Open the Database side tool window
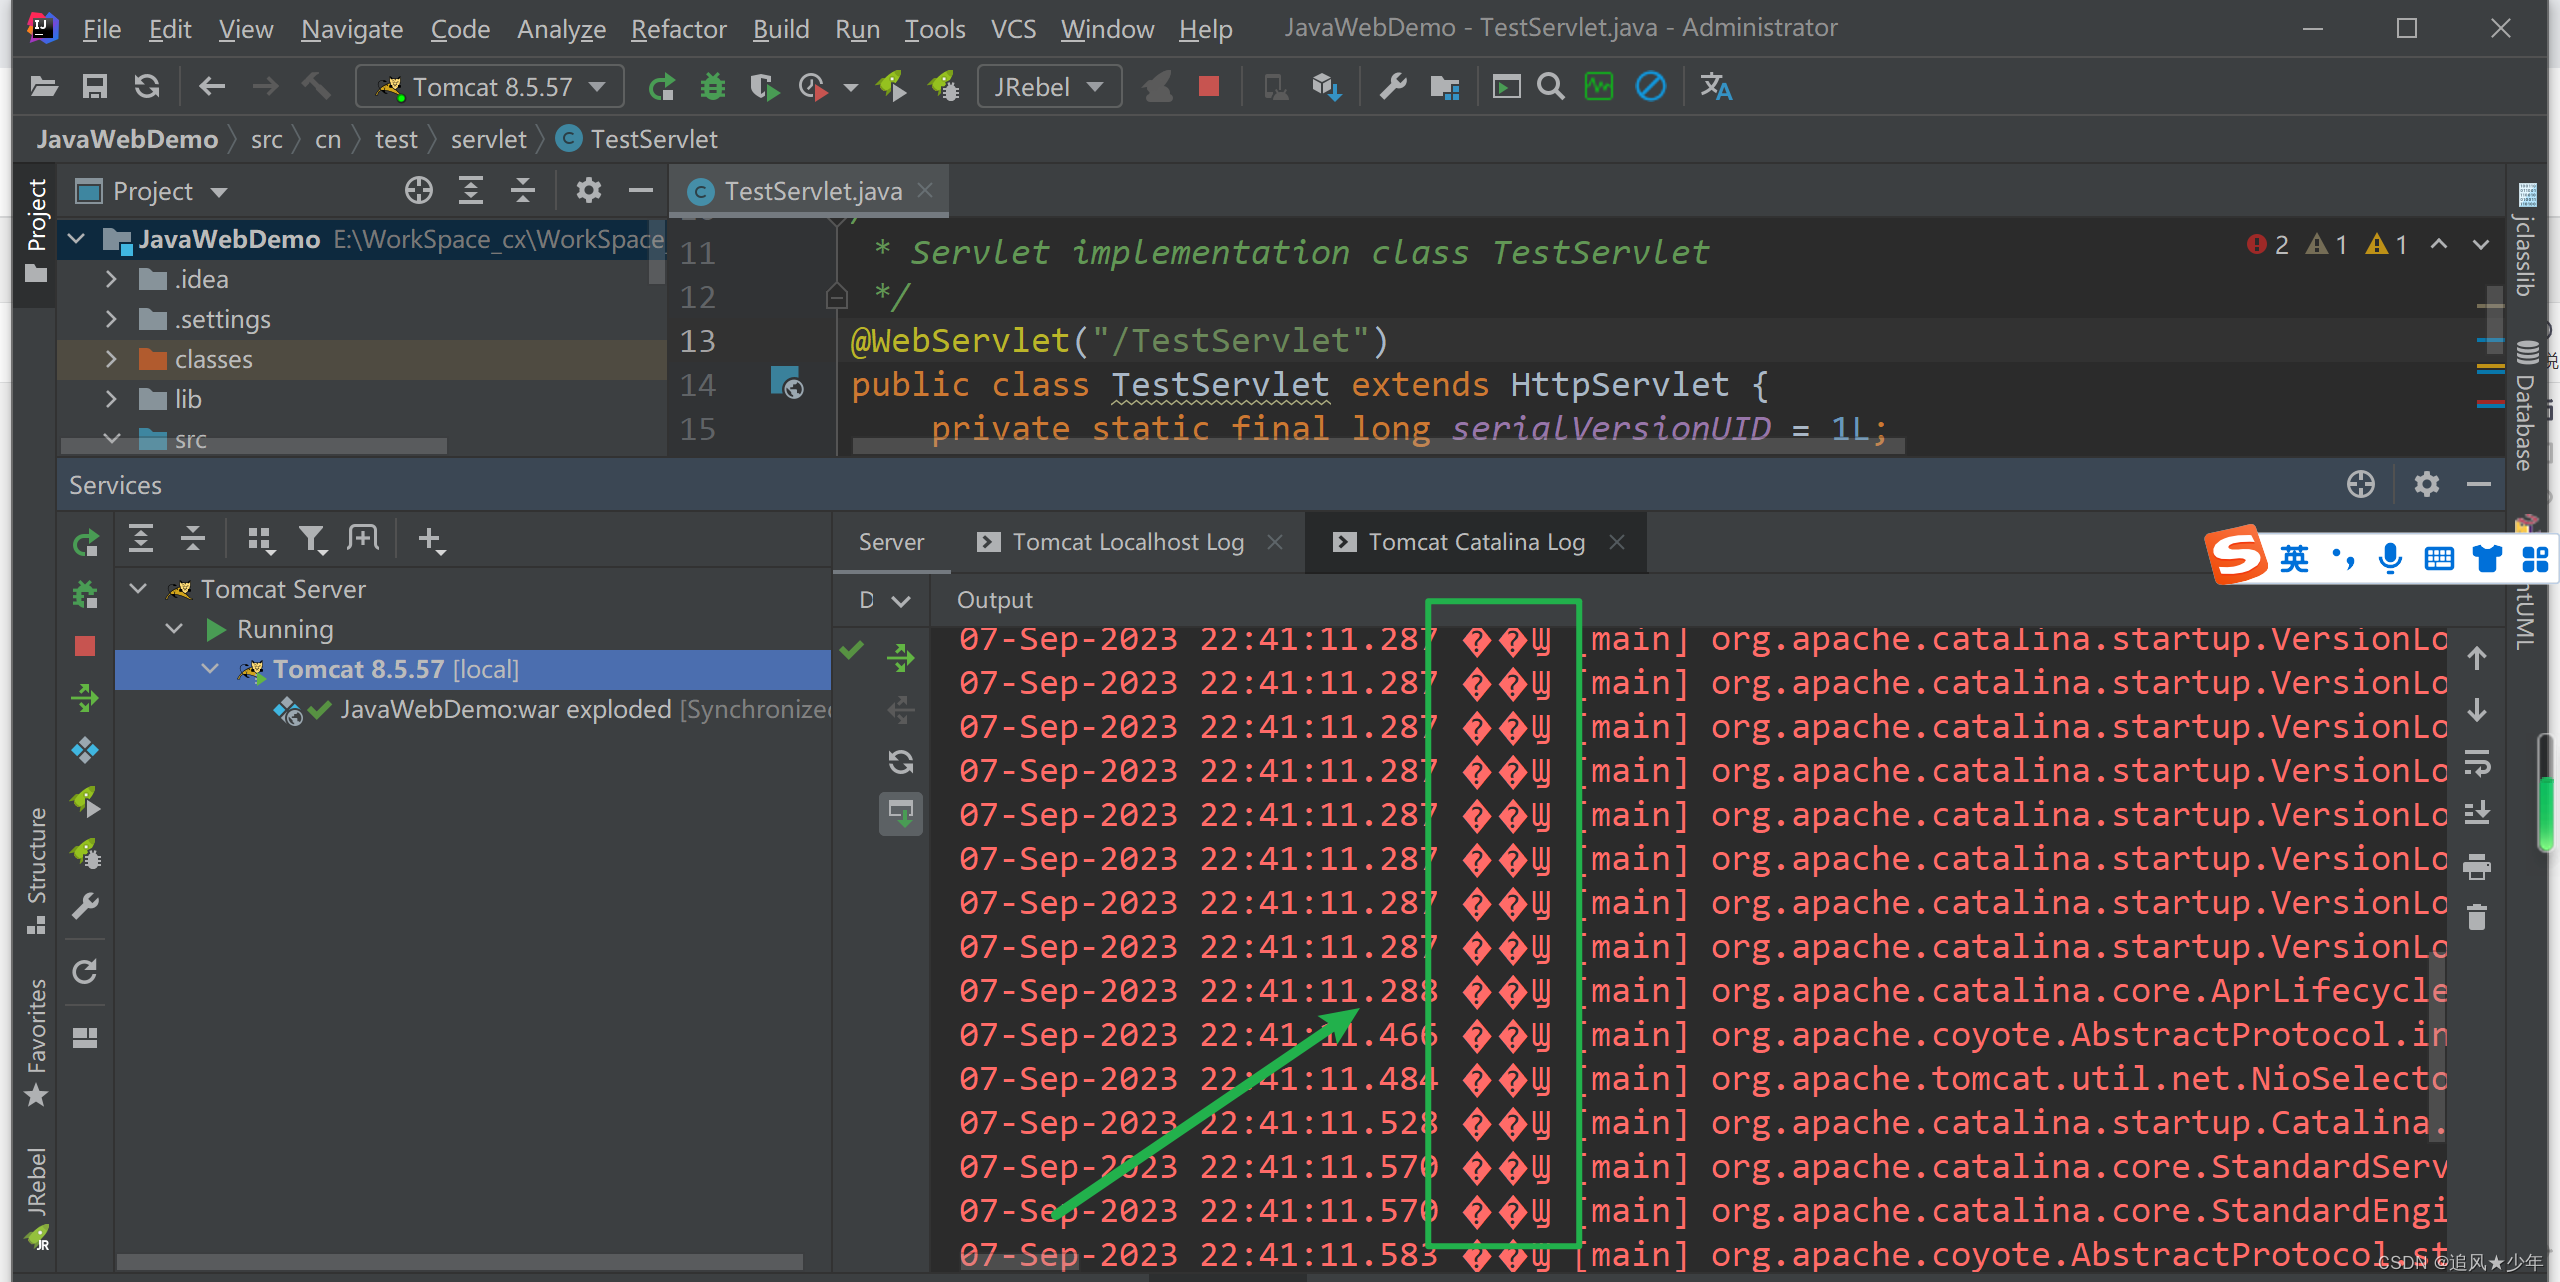The height and width of the screenshot is (1282, 2560). [2526, 406]
